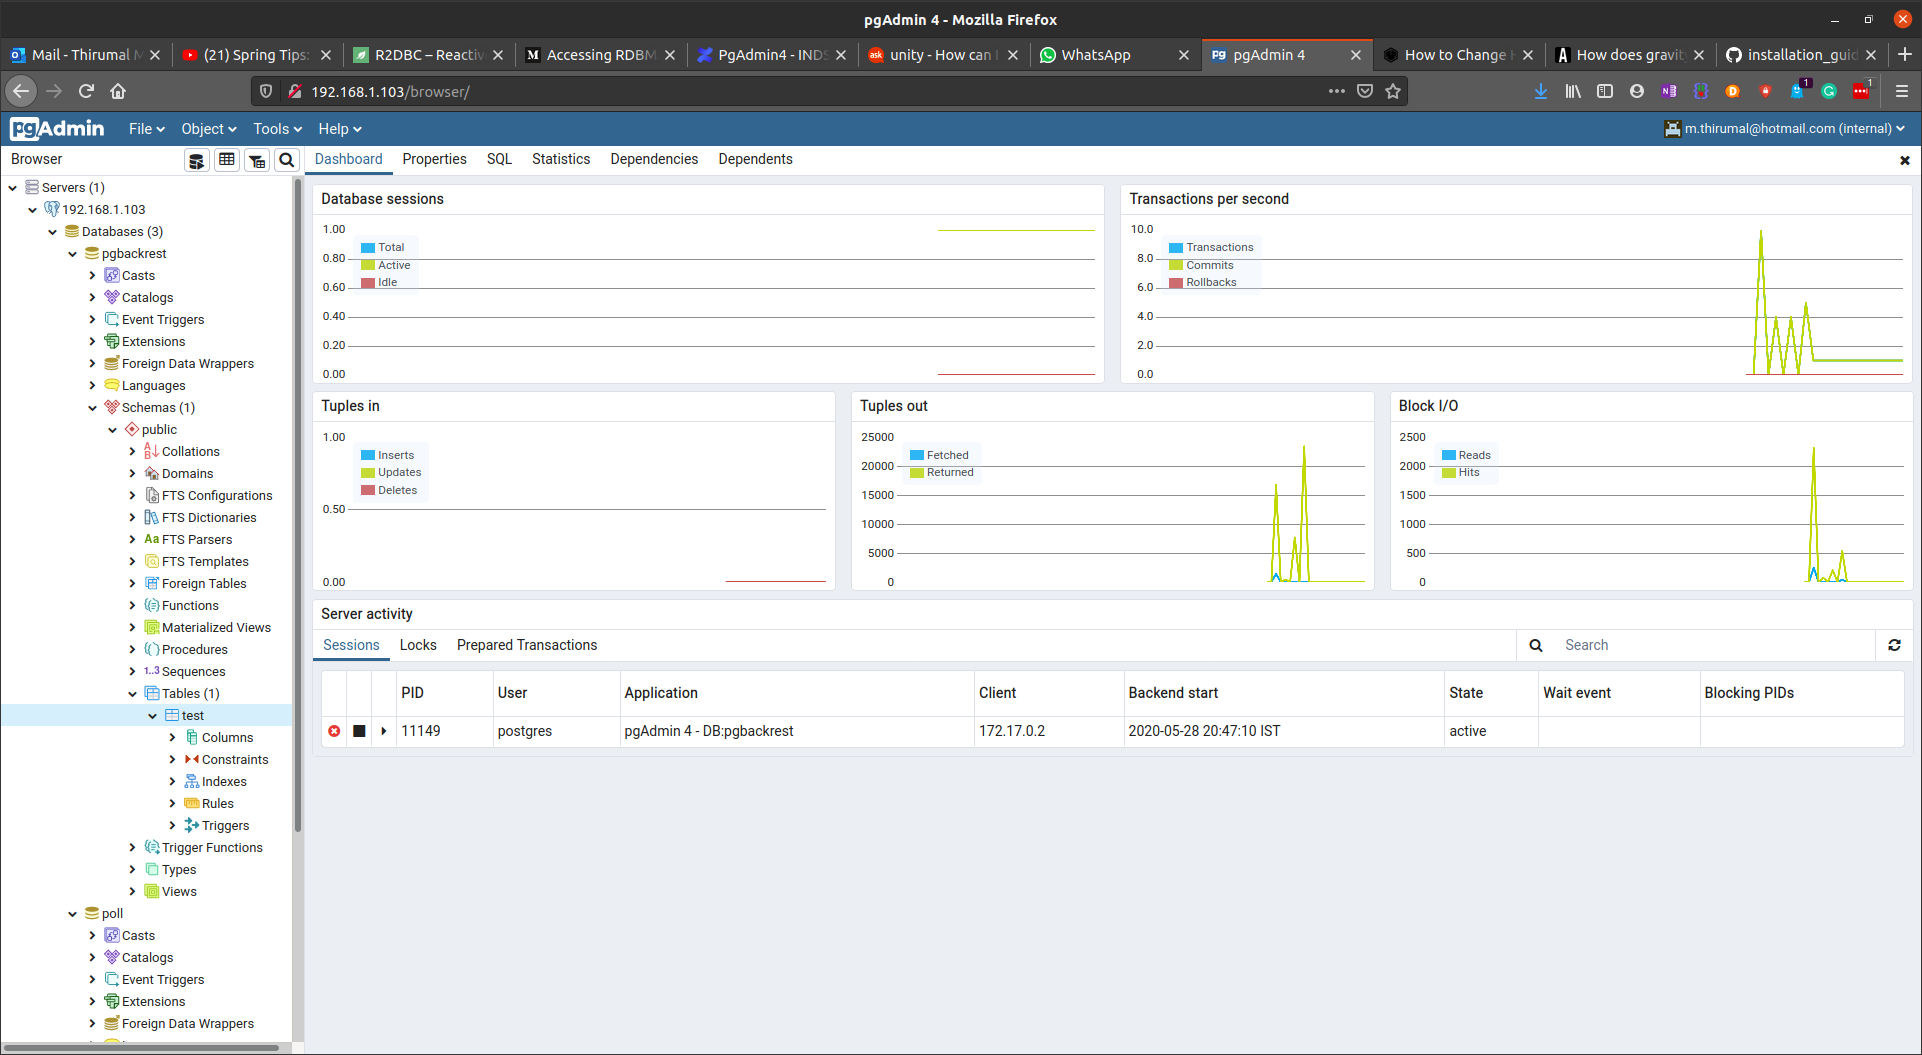Switch to the SQL tab
1922x1055 pixels.
click(x=499, y=159)
